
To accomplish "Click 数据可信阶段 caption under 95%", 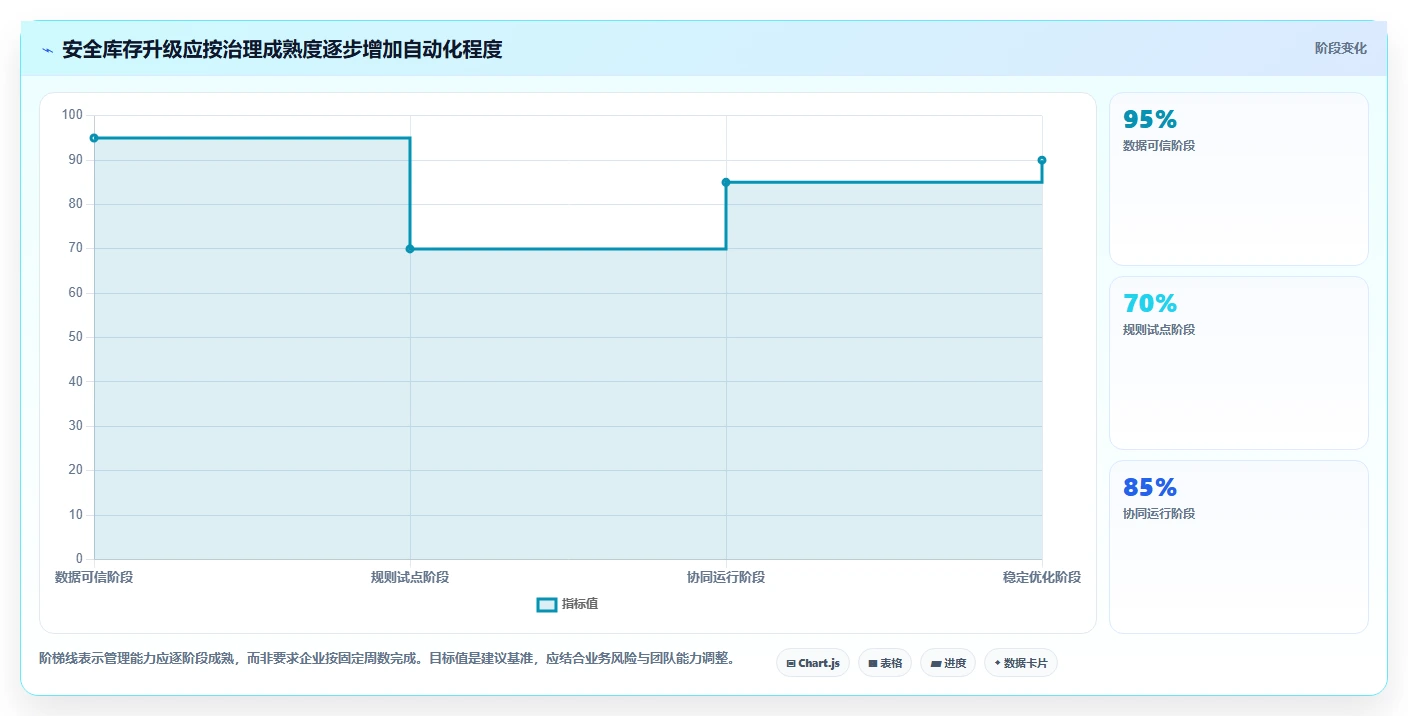I will pos(1159,146).
